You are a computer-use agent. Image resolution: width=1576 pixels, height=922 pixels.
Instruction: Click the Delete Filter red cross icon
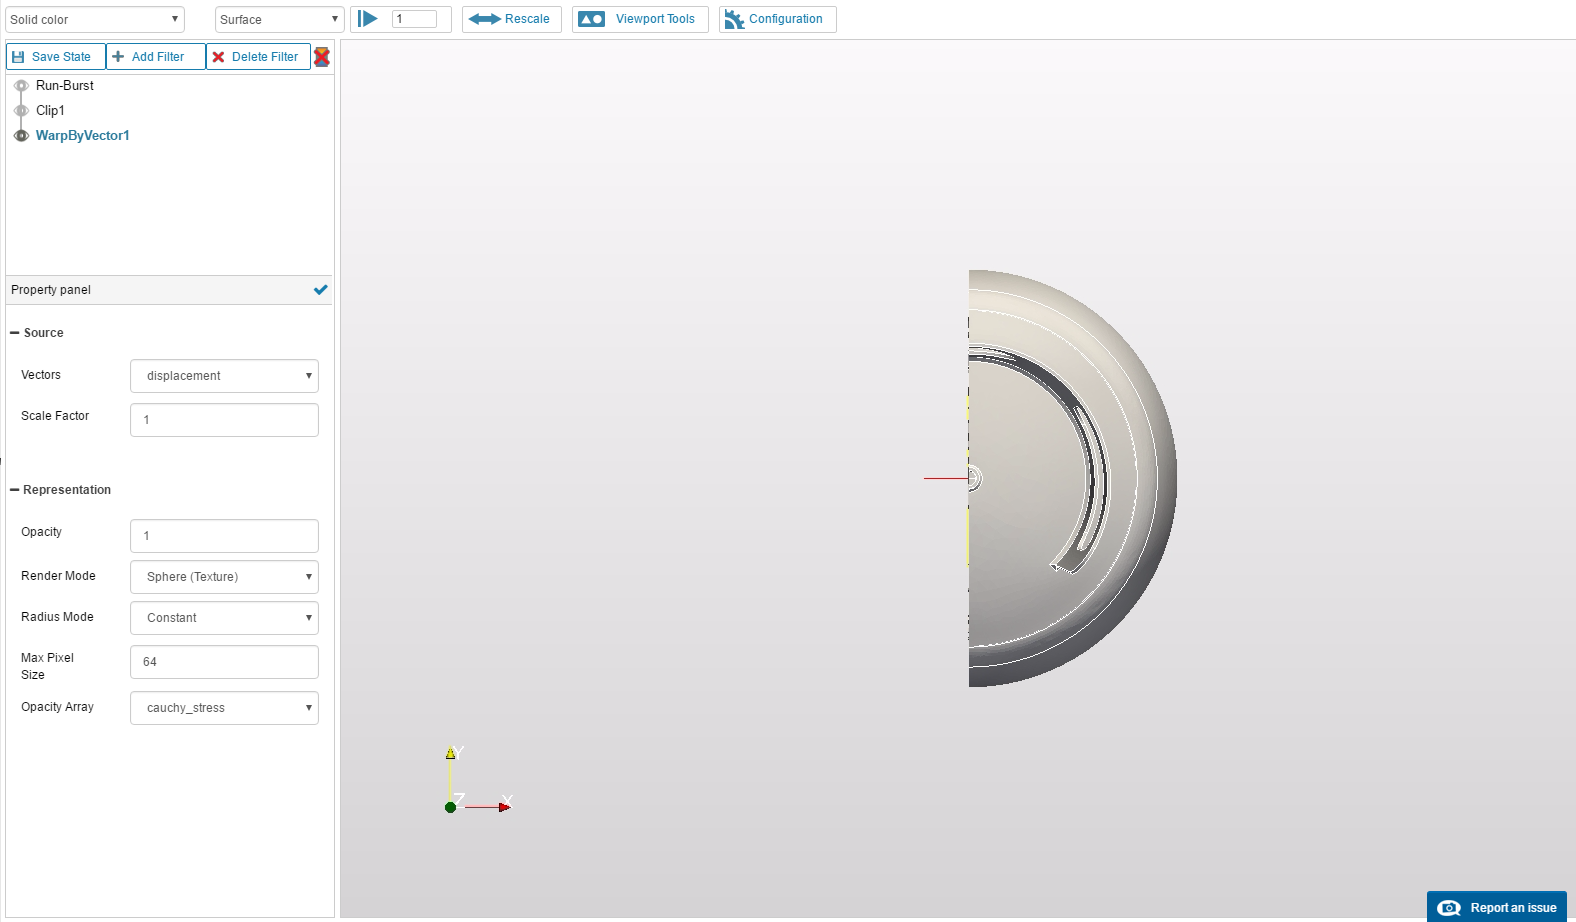(x=218, y=57)
